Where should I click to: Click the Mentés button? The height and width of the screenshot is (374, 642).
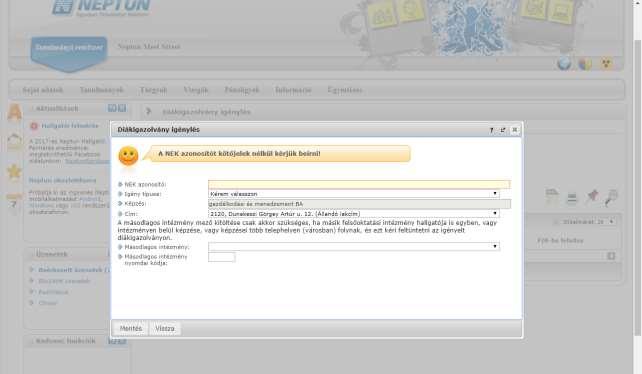[x=131, y=329]
